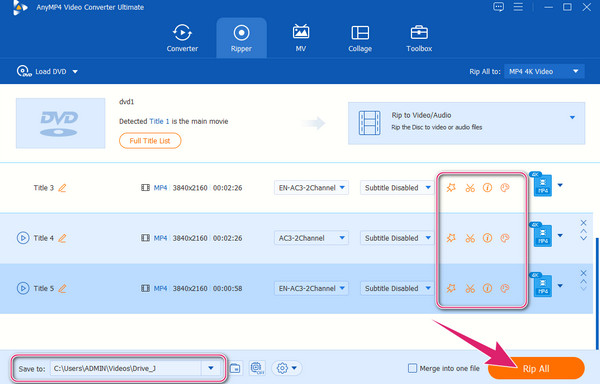Open the Toolbox tab
600x384 pixels.
[419, 38]
